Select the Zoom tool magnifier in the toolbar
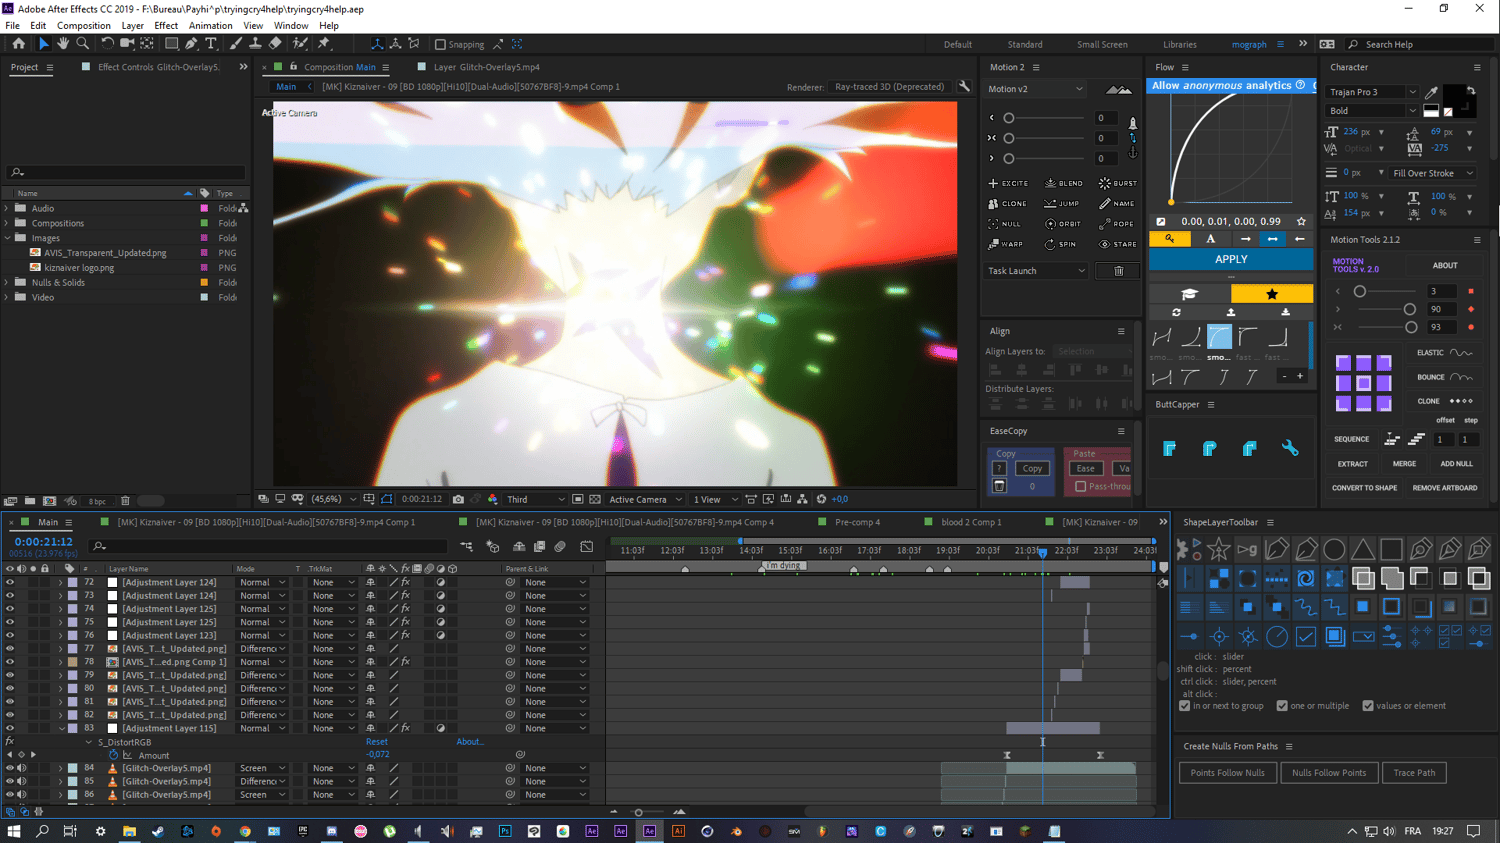The width and height of the screenshot is (1500, 843). point(83,44)
